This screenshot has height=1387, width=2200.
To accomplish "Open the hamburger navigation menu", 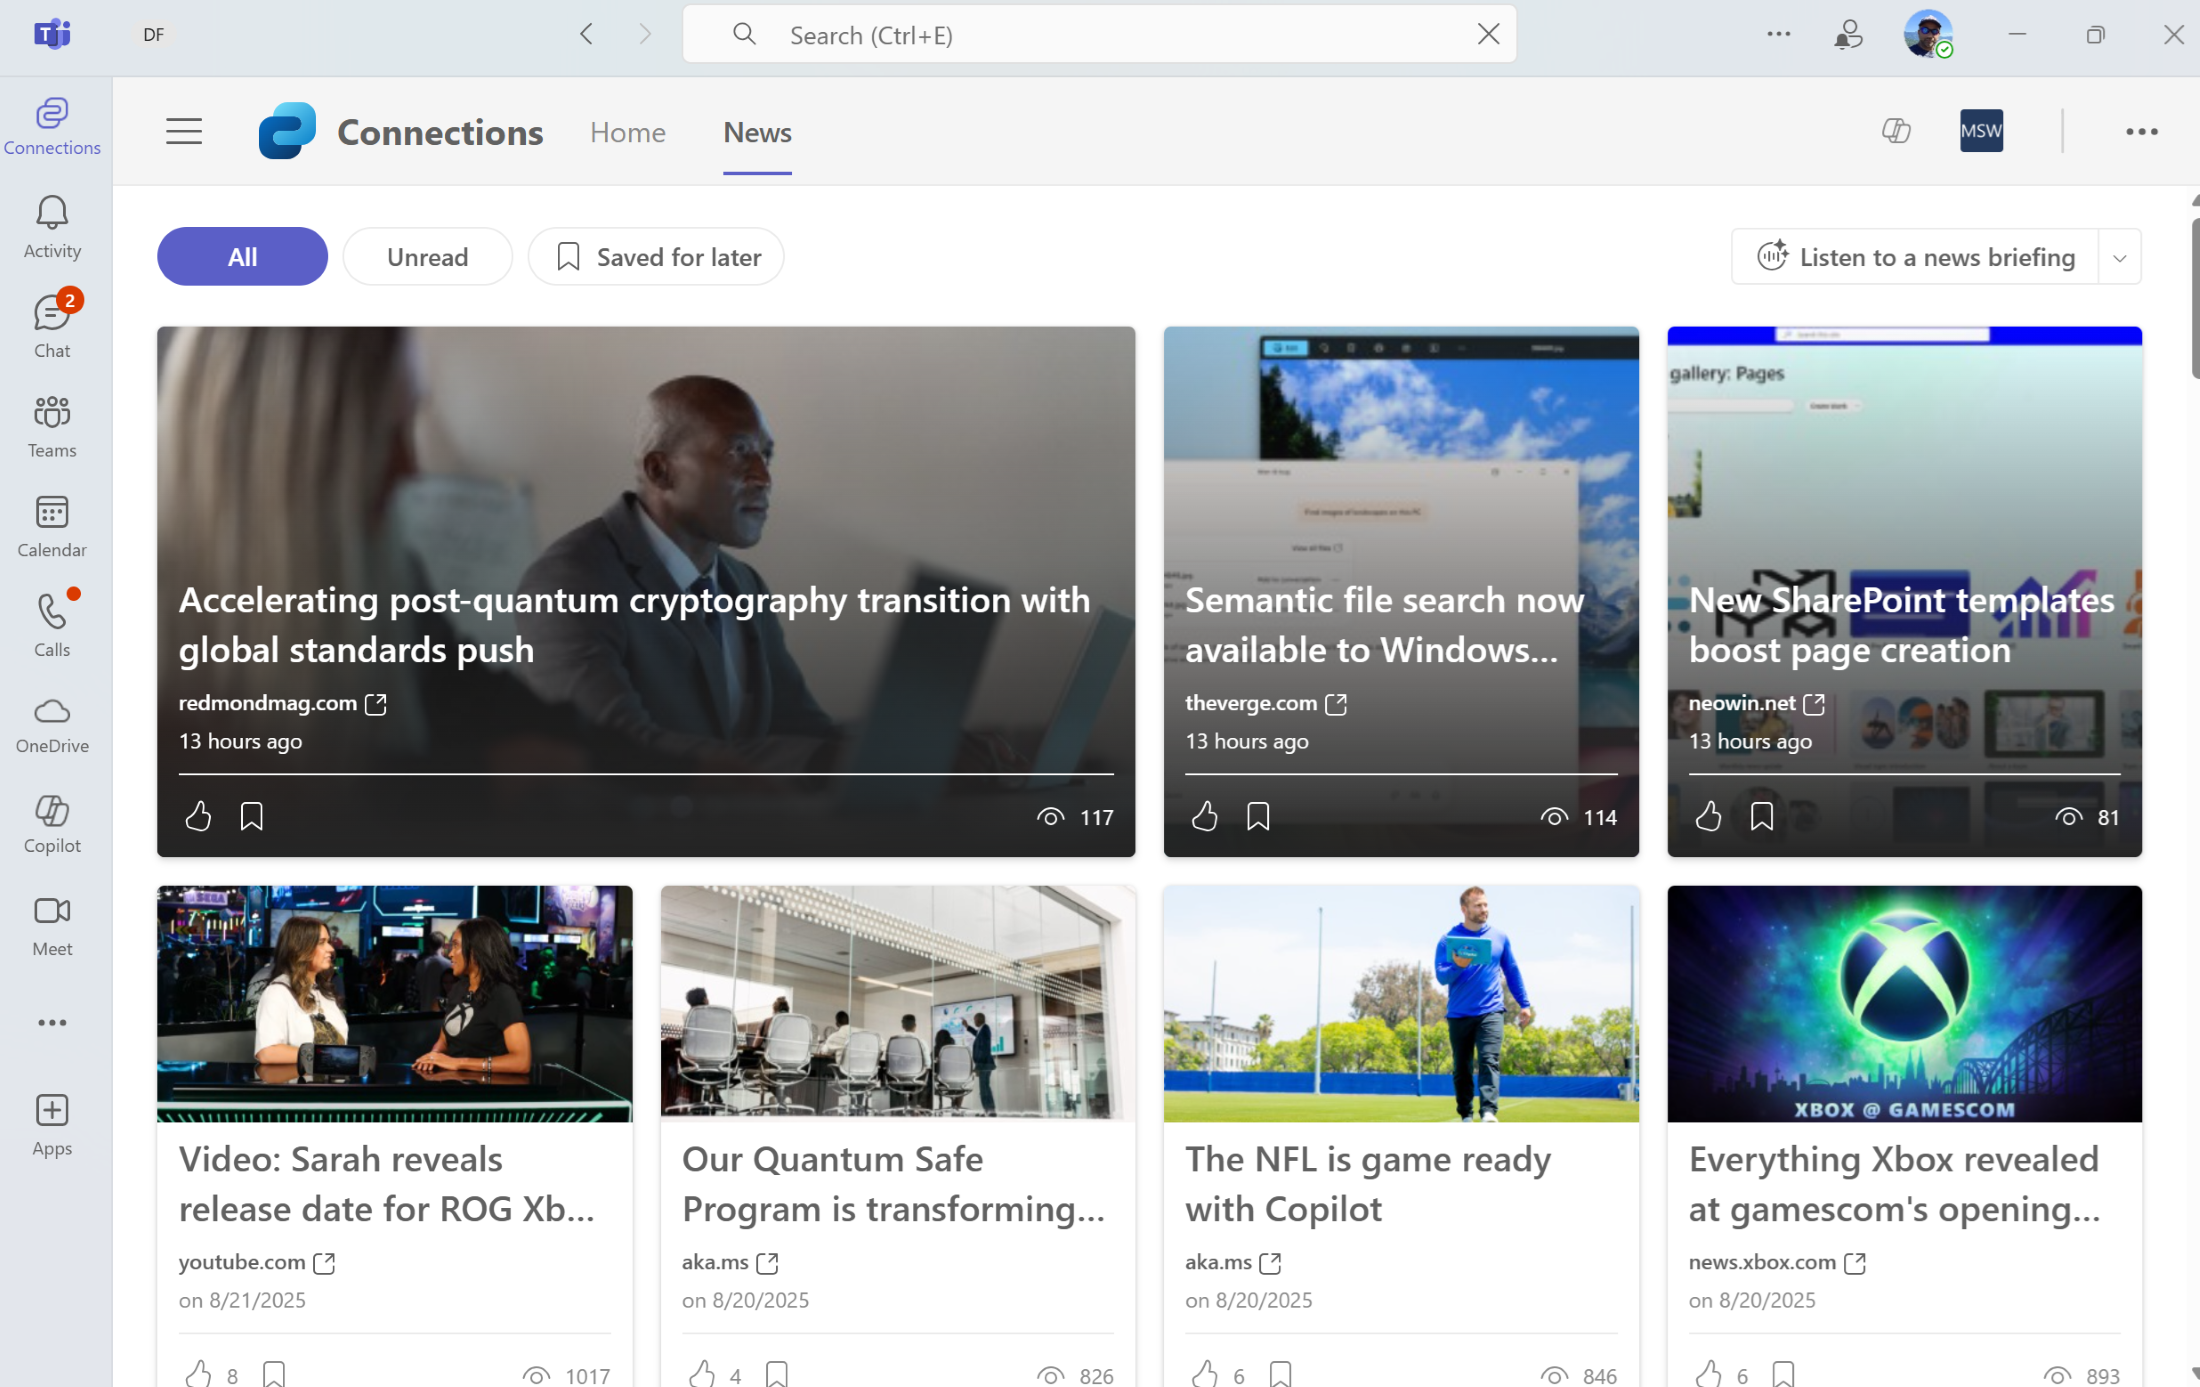I will (x=184, y=131).
